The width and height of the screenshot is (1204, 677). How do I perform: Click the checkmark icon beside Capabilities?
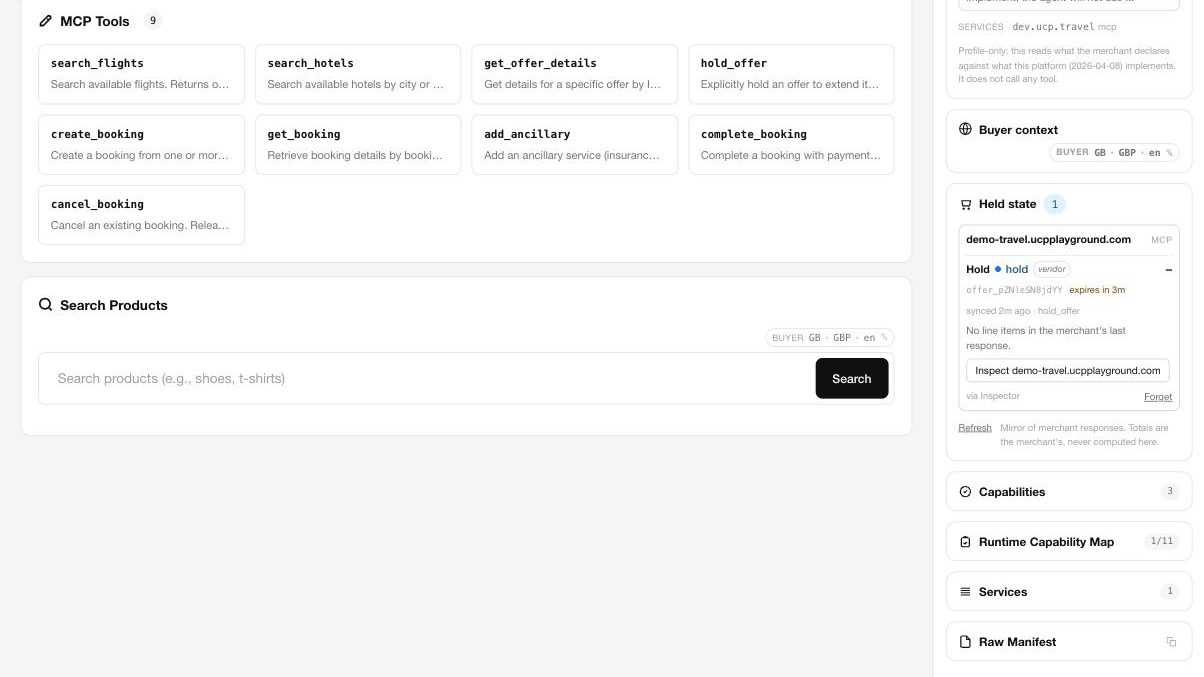[x=965, y=492]
